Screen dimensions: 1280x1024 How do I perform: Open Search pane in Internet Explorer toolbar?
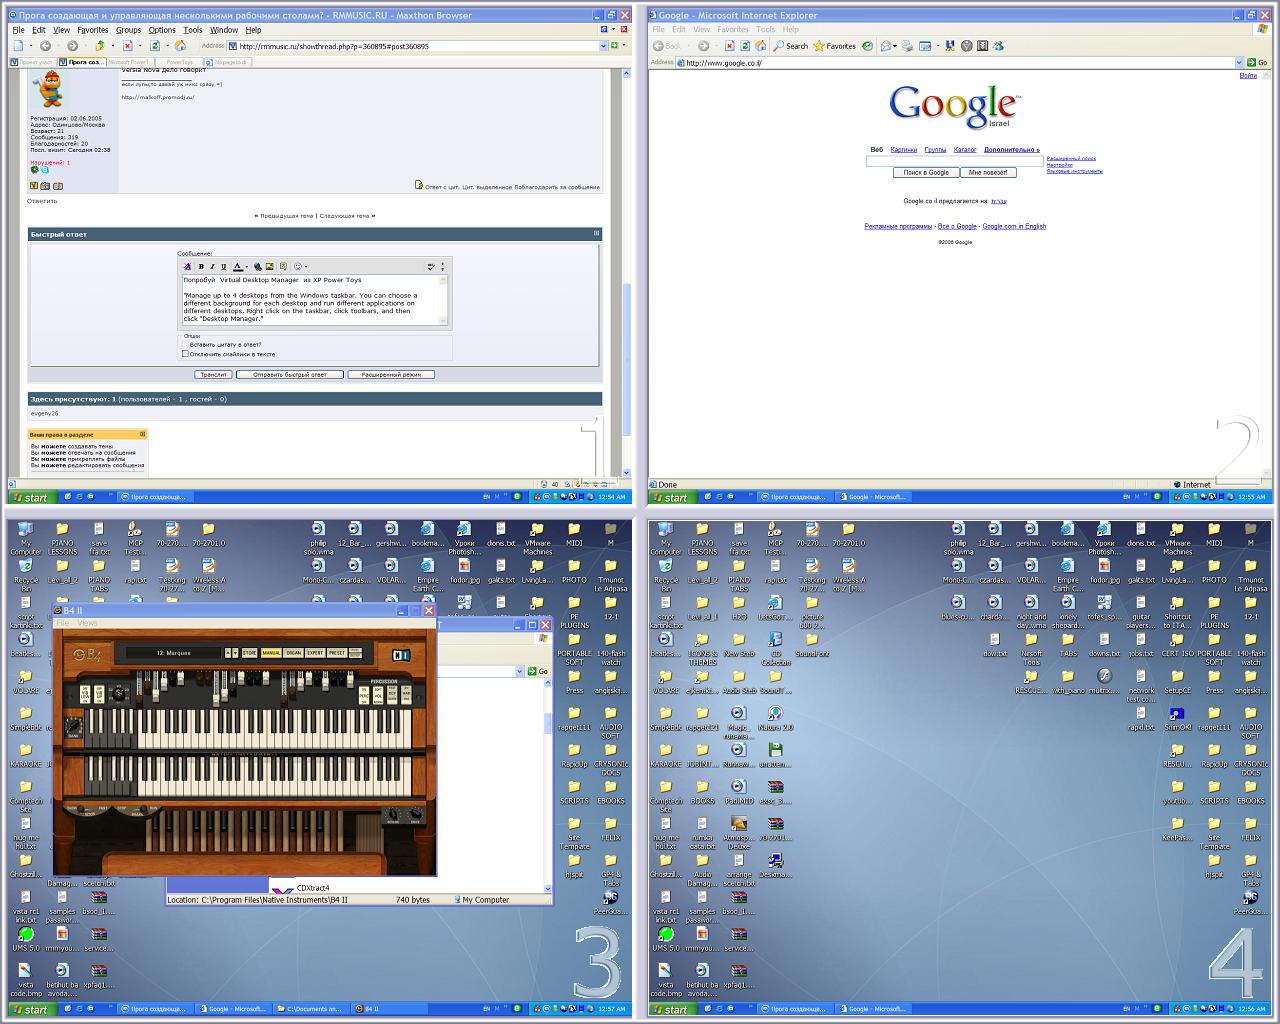tap(790, 46)
